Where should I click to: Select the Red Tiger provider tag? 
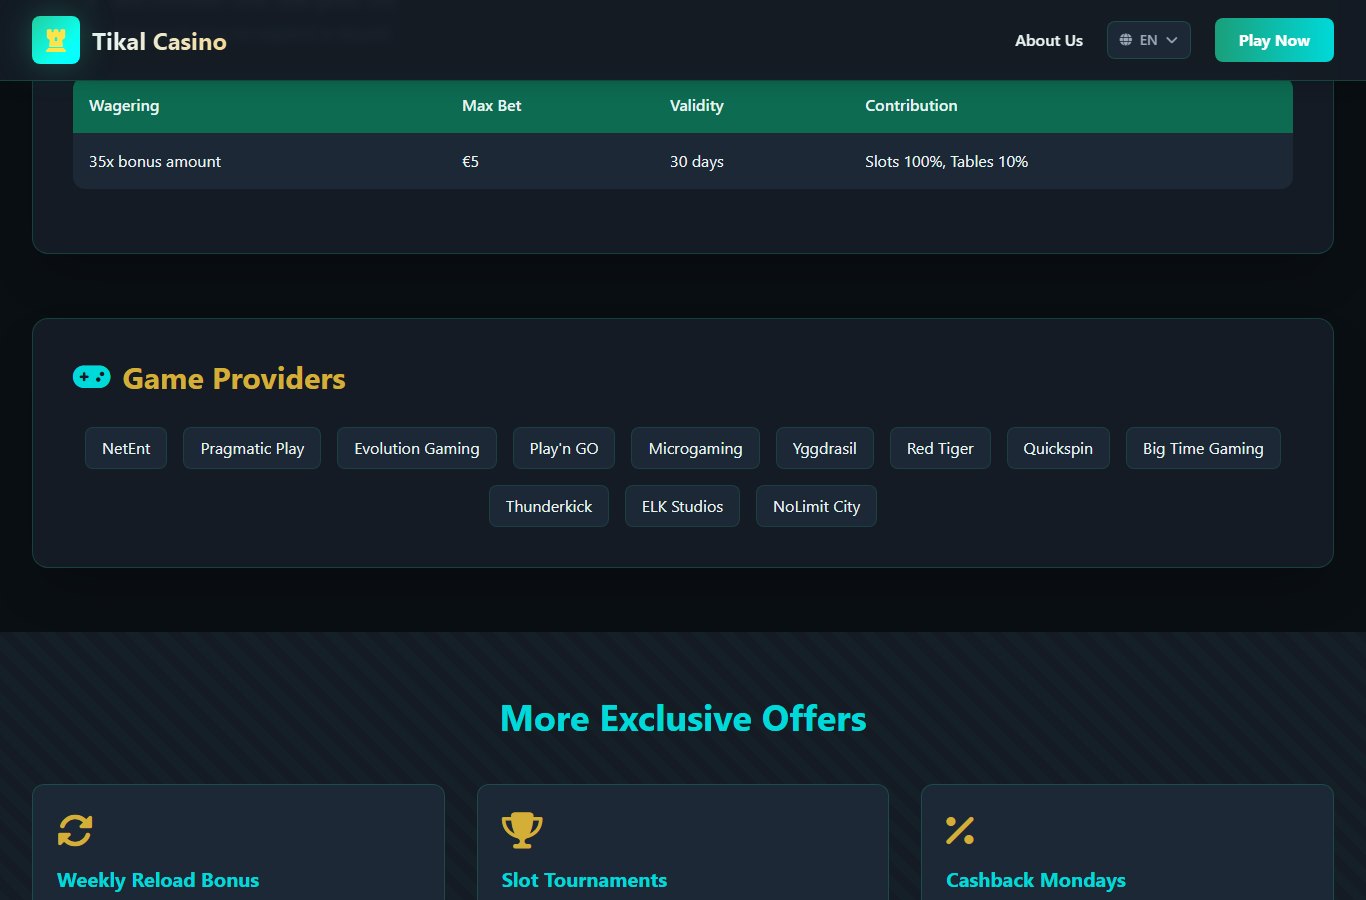point(940,448)
